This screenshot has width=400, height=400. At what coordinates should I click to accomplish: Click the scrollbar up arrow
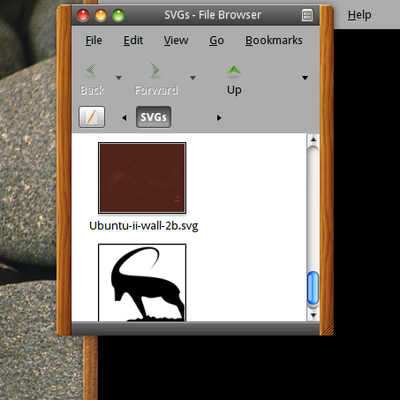313,139
